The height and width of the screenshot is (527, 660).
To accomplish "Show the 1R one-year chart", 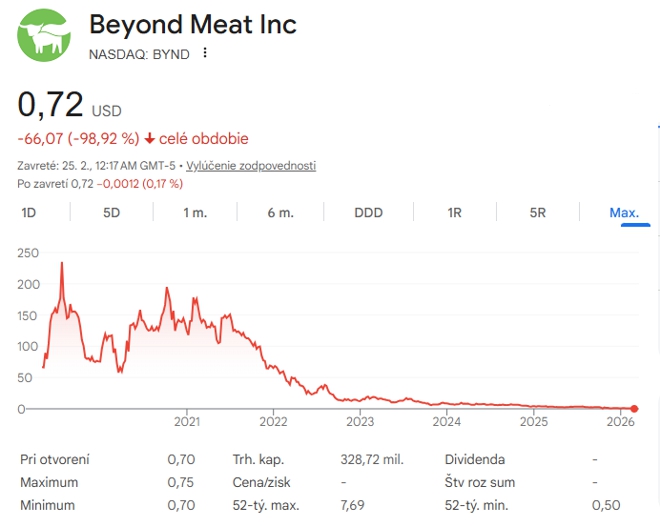I will 454,212.
